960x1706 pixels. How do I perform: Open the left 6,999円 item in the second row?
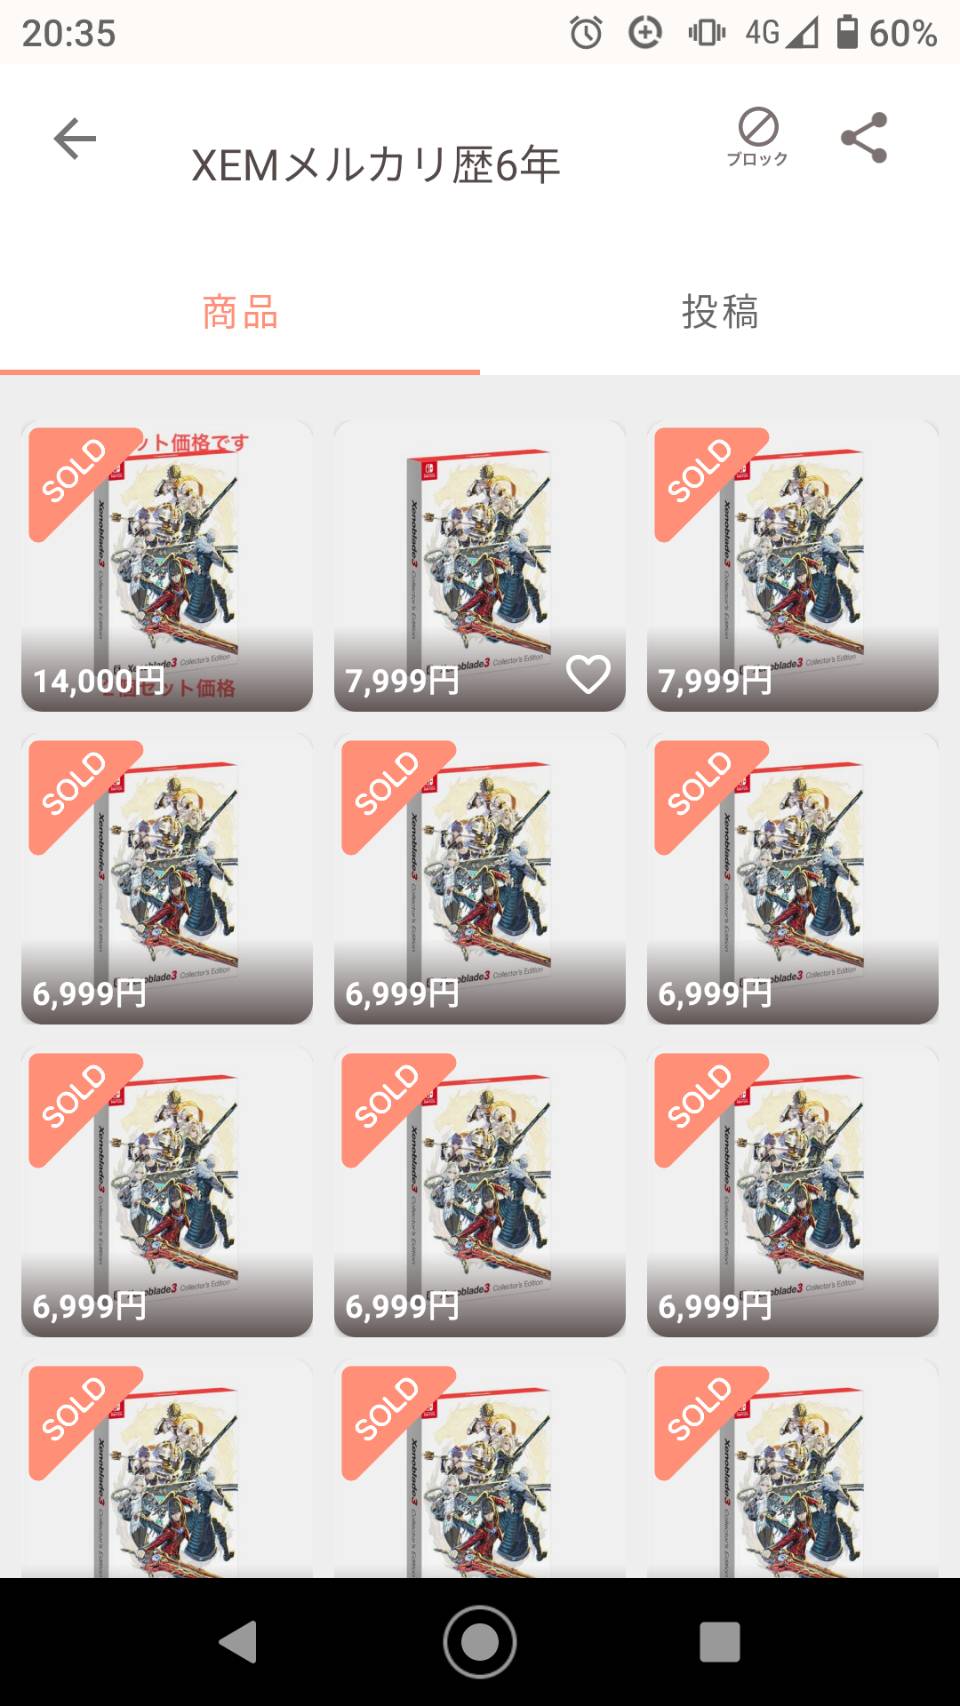click(x=167, y=879)
